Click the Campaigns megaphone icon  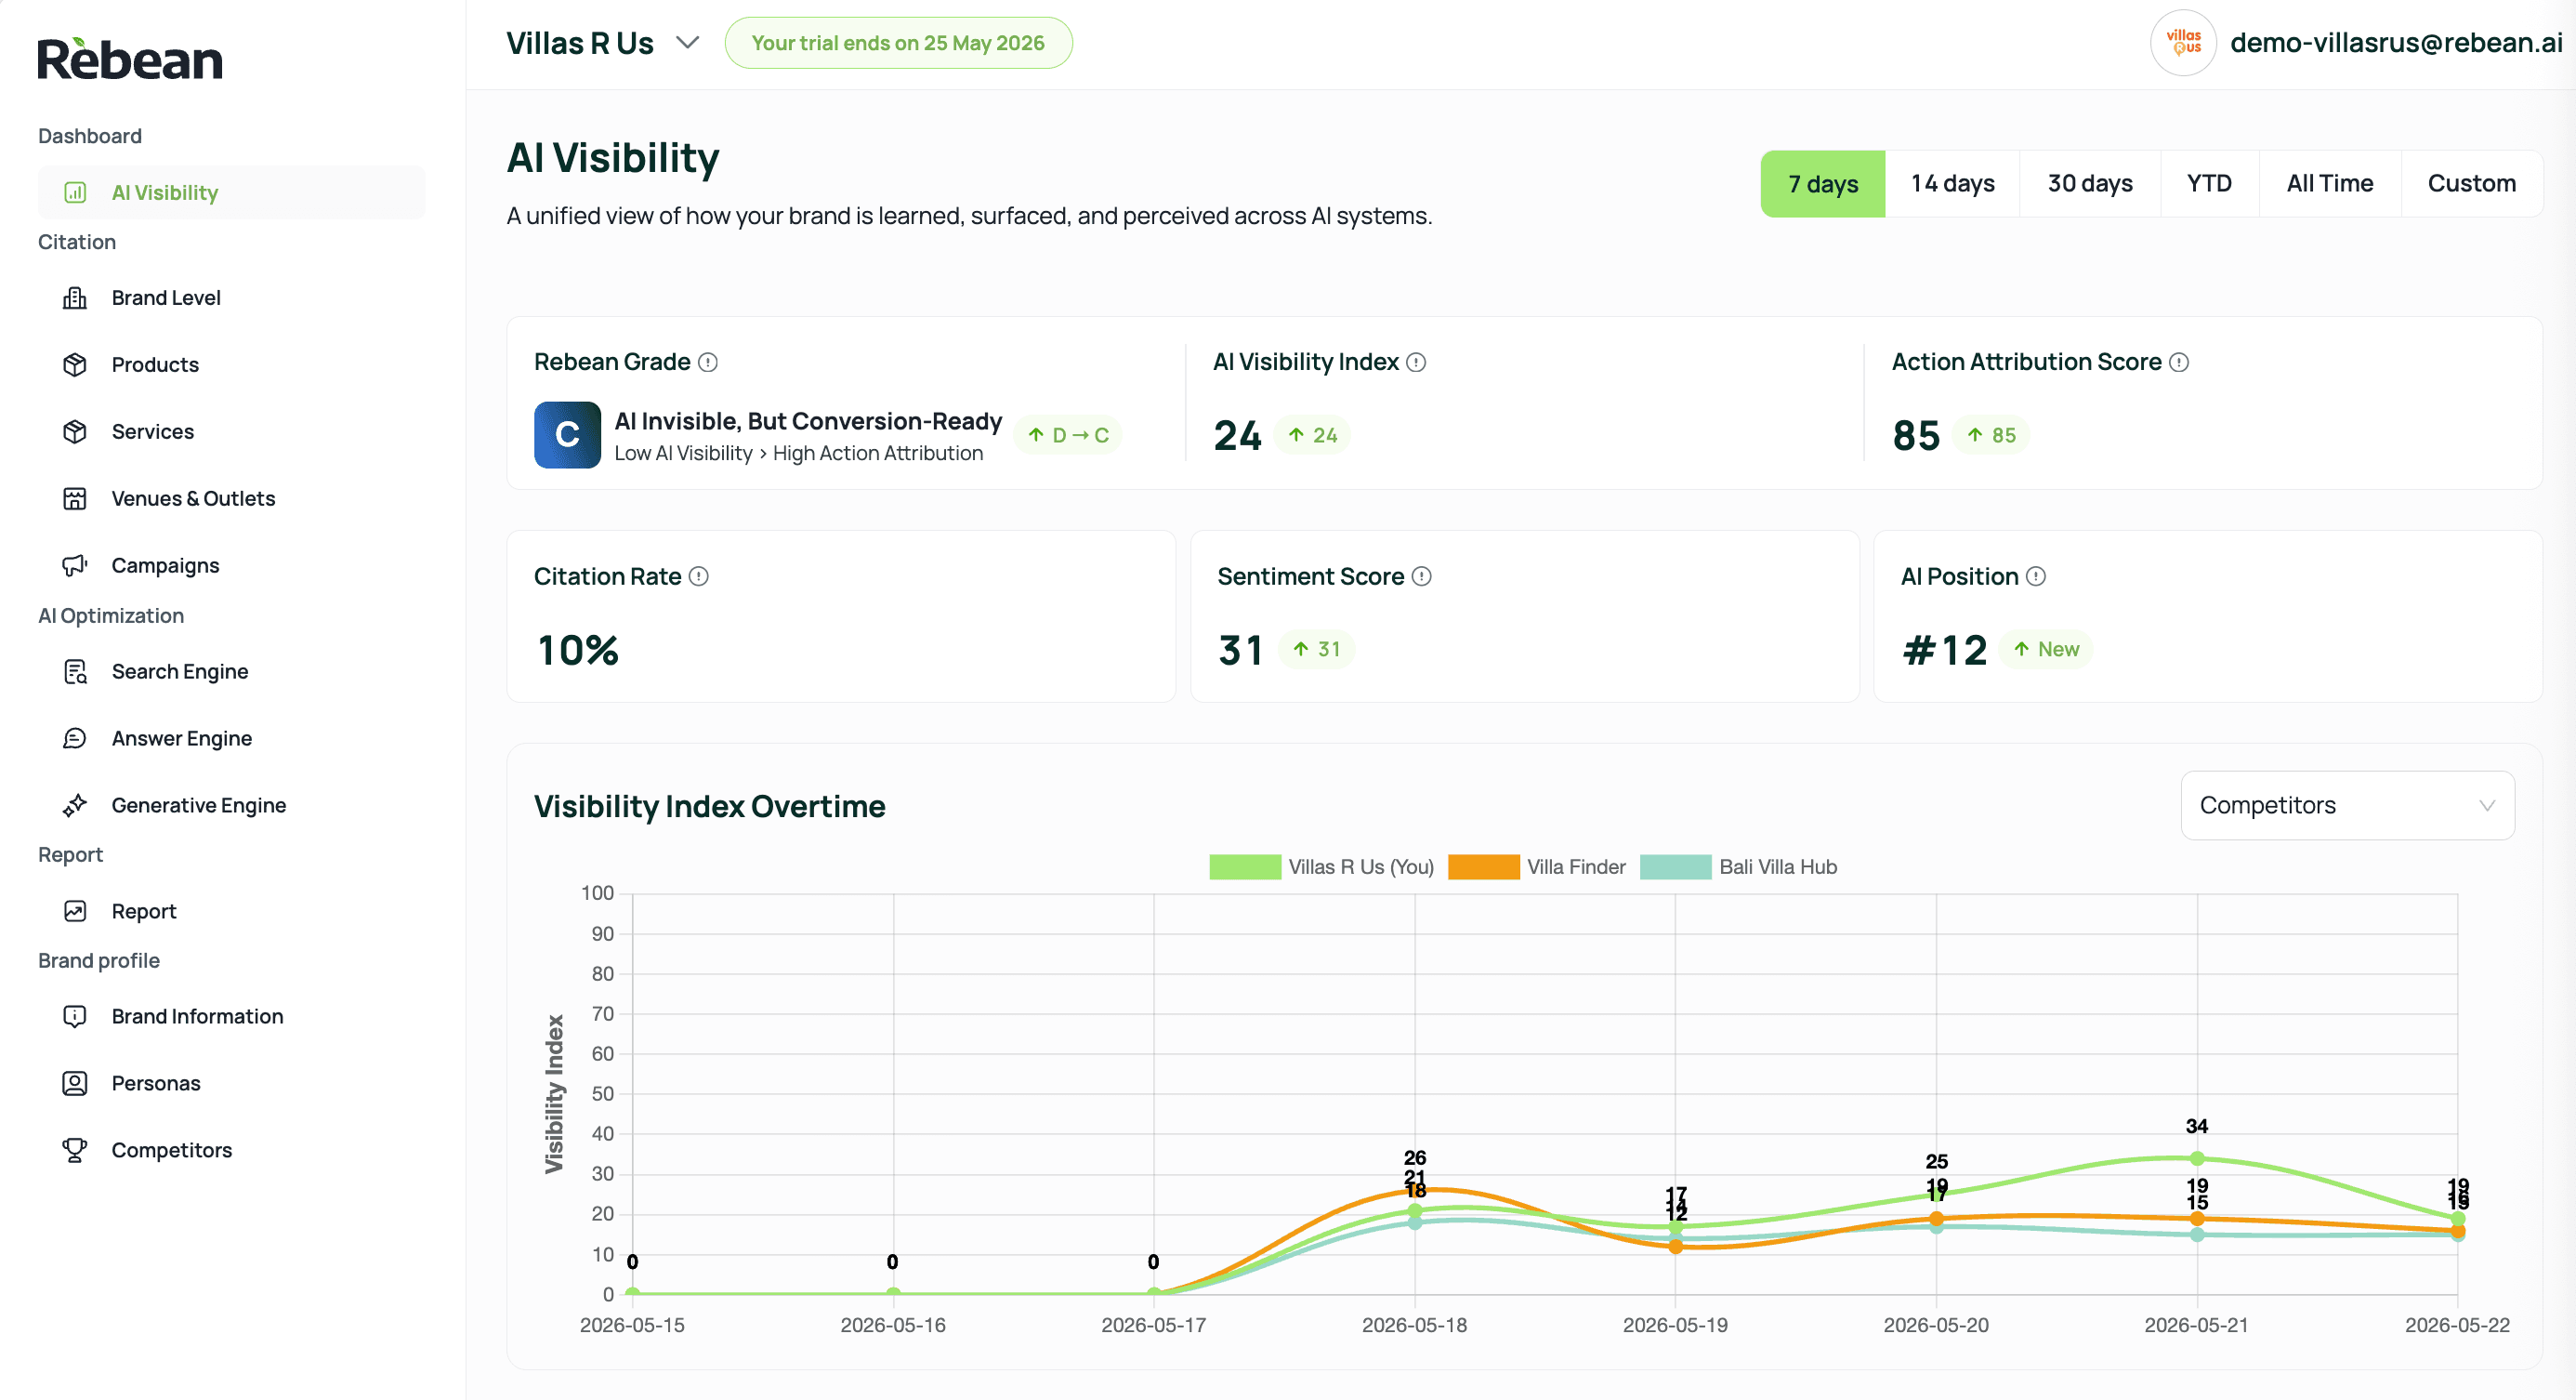click(x=75, y=566)
